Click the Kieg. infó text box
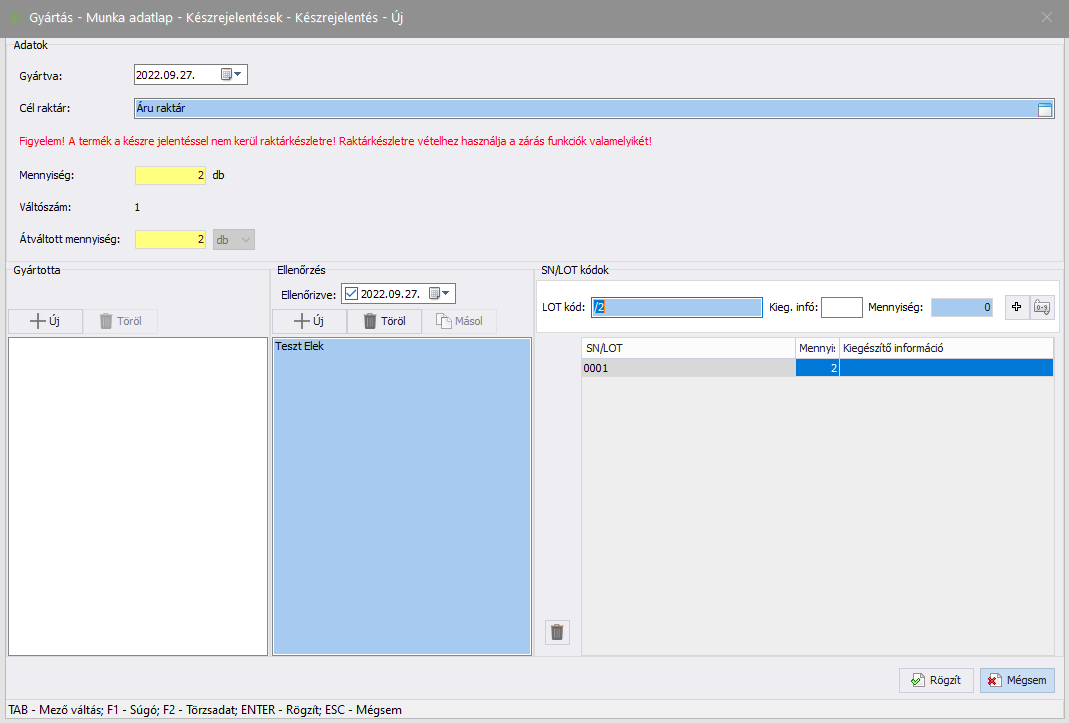The image size is (1069, 723). point(841,308)
